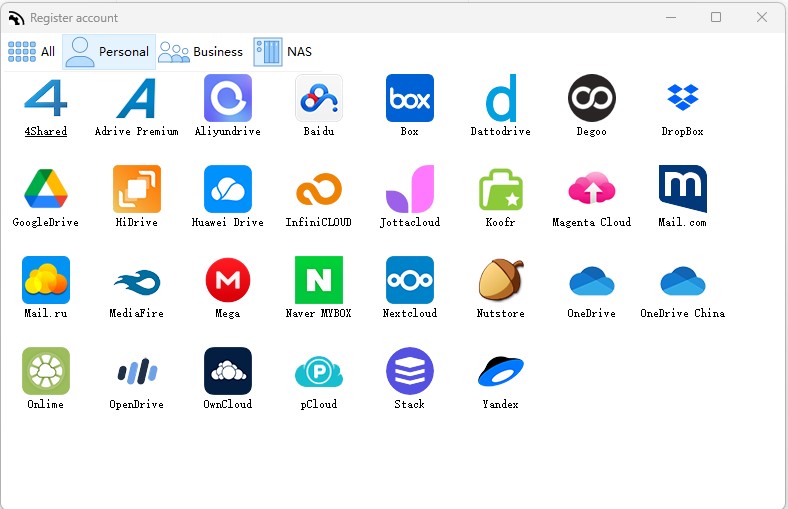This screenshot has width=788, height=509.
Task: Select the Onlime green icon
Action: [x=46, y=371]
